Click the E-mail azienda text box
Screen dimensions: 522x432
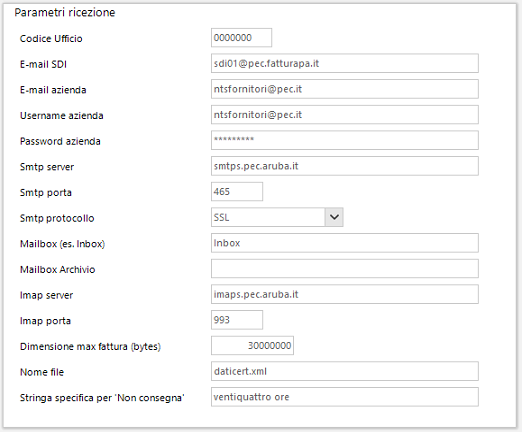[x=345, y=89]
